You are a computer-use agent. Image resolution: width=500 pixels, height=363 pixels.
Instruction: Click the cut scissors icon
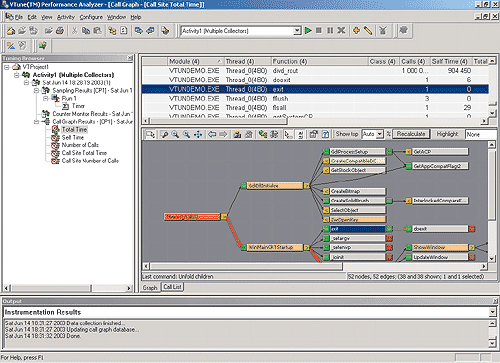pos(75,31)
